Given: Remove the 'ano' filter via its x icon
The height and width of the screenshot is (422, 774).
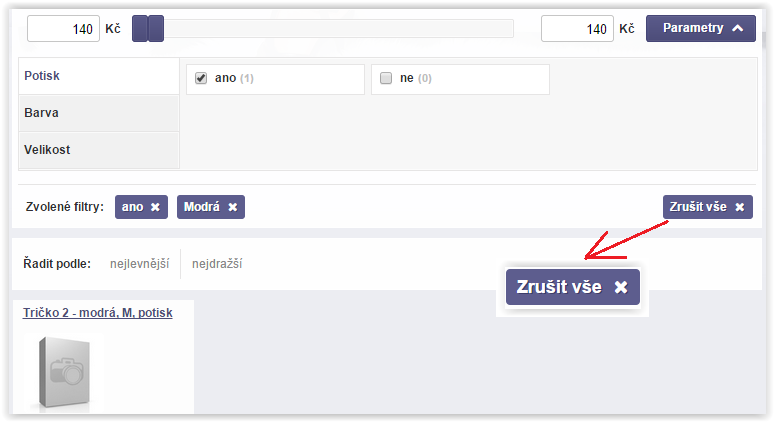Looking at the screenshot, I should click(x=155, y=207).
